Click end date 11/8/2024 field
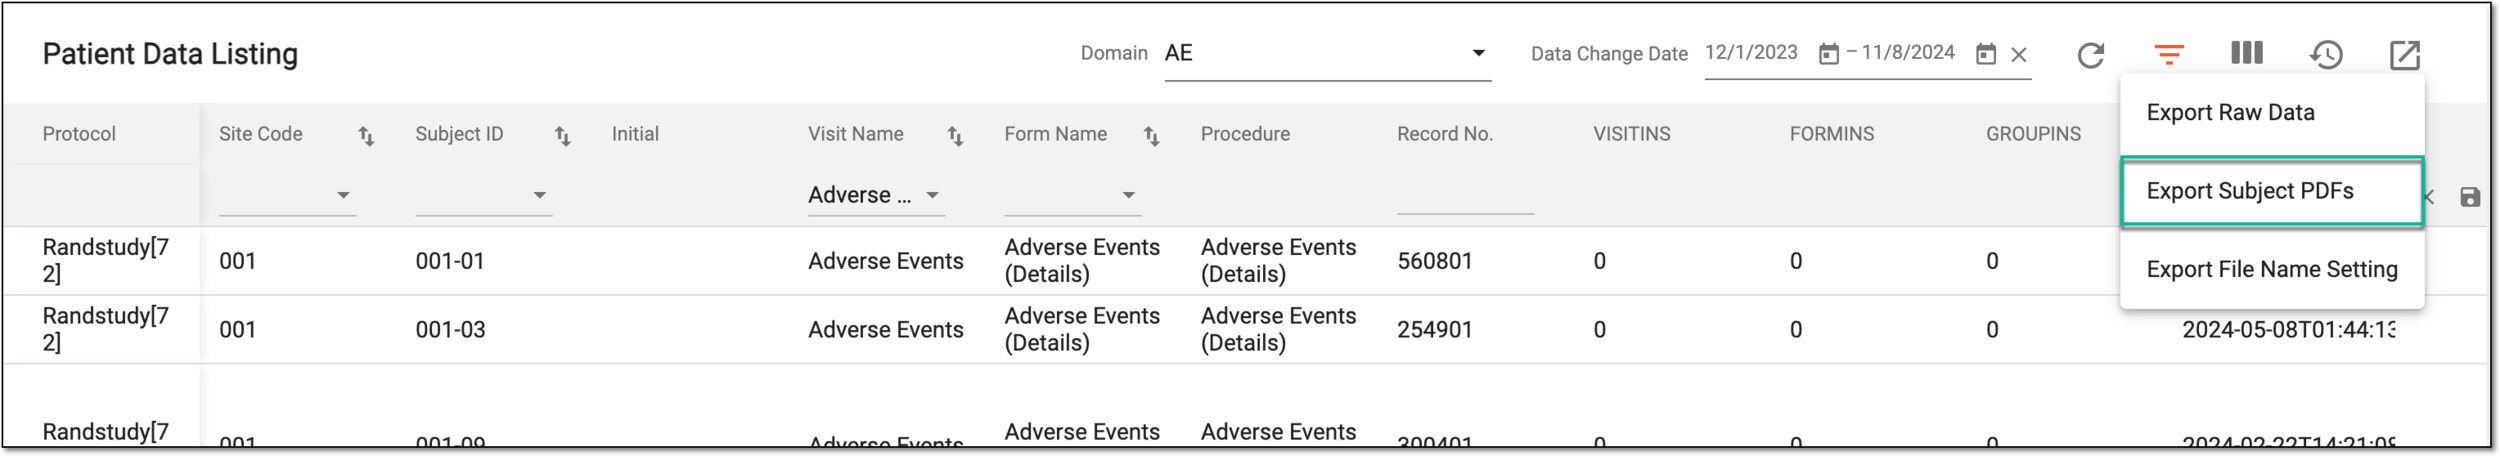This screenshot has width=2500, height=456. coord(1907,53)
